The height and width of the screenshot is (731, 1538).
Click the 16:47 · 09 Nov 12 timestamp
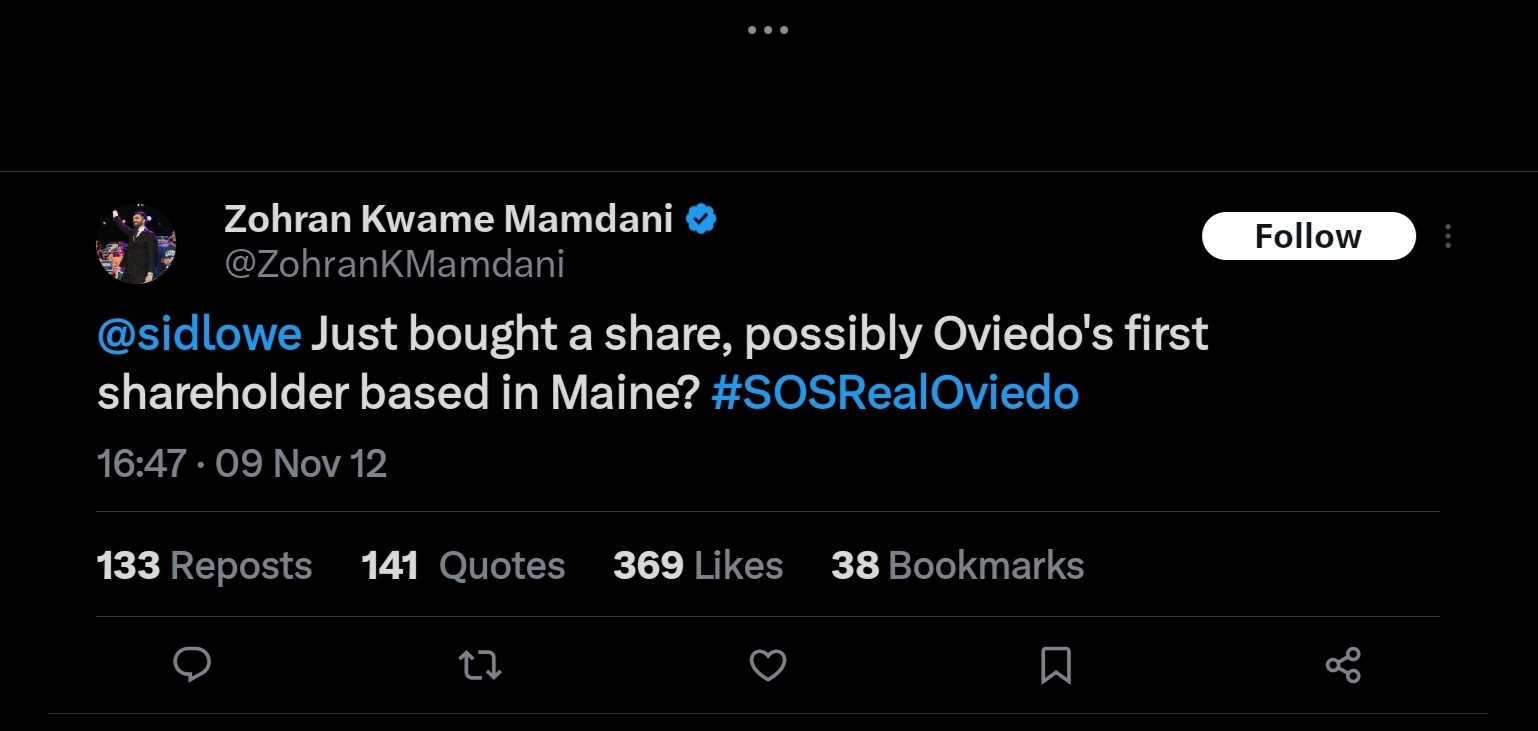pos(242,463)
